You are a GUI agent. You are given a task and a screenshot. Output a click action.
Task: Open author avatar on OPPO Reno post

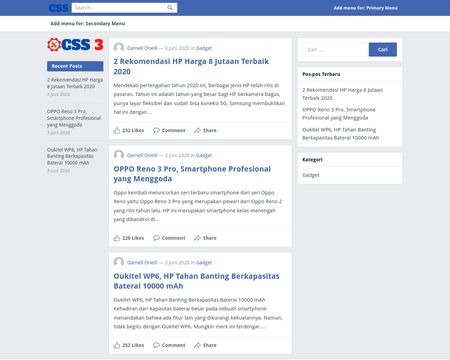pos(119,155)
